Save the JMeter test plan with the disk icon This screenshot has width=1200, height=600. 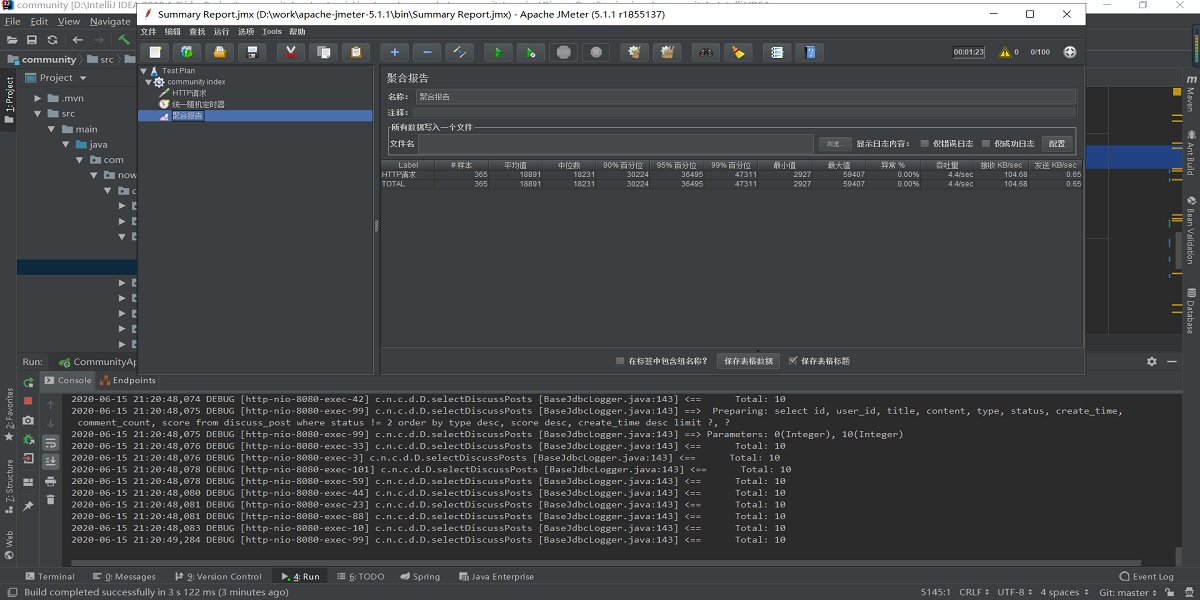[252, 52]
